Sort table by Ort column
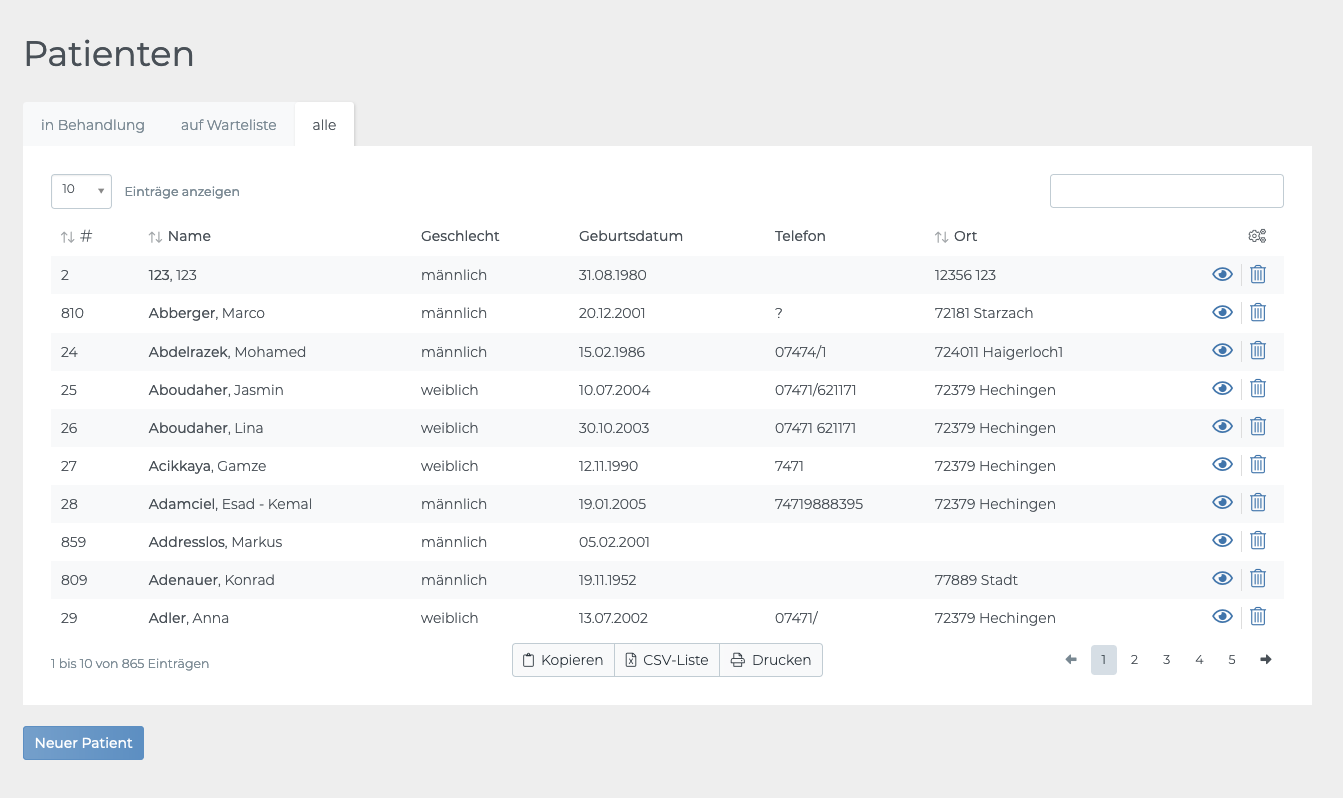The height and width of the screenshot is (798, 1343). [x=964, y=237]
